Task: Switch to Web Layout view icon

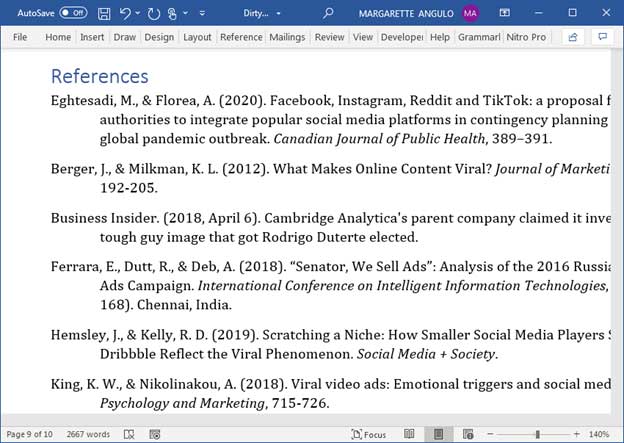Action: pyautogui.click(x=468, y=434)
